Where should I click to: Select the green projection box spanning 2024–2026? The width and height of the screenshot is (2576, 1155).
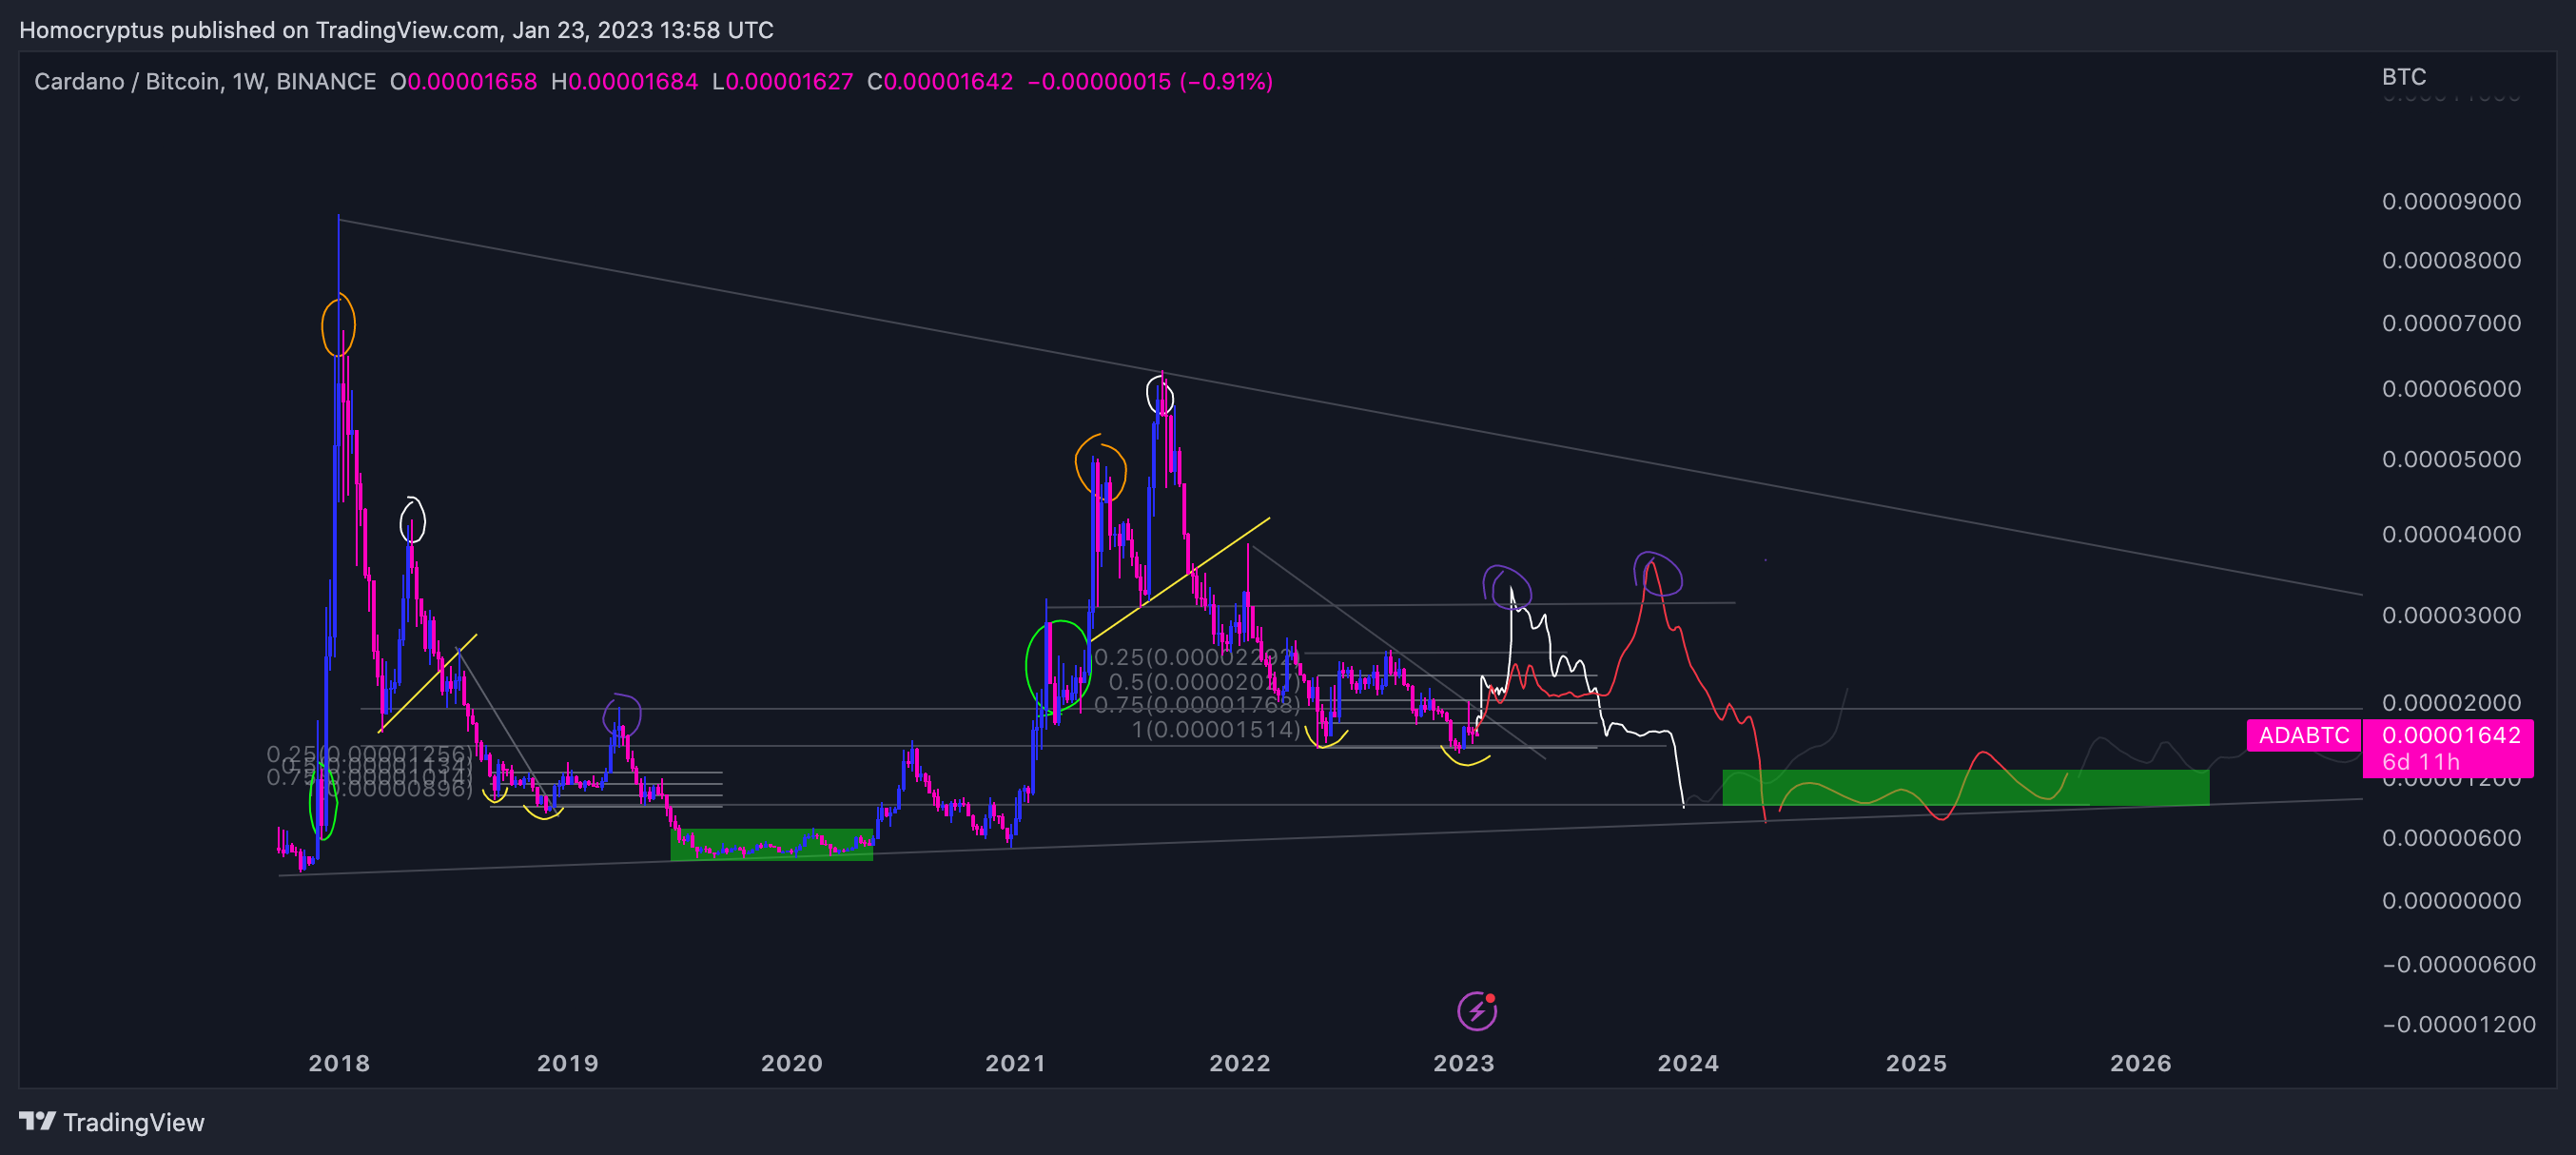(1965, 787)
